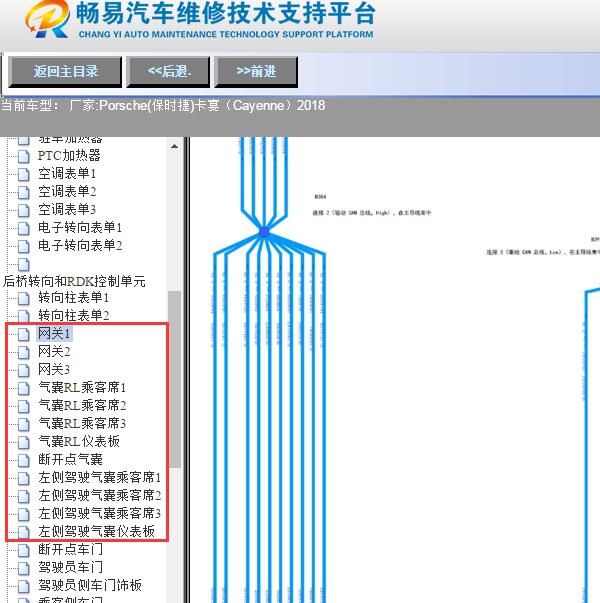Click the page icon beside 气囊RL乘客席1
Image resolution: width=600 pixels, height=603 pixels.
24,389
